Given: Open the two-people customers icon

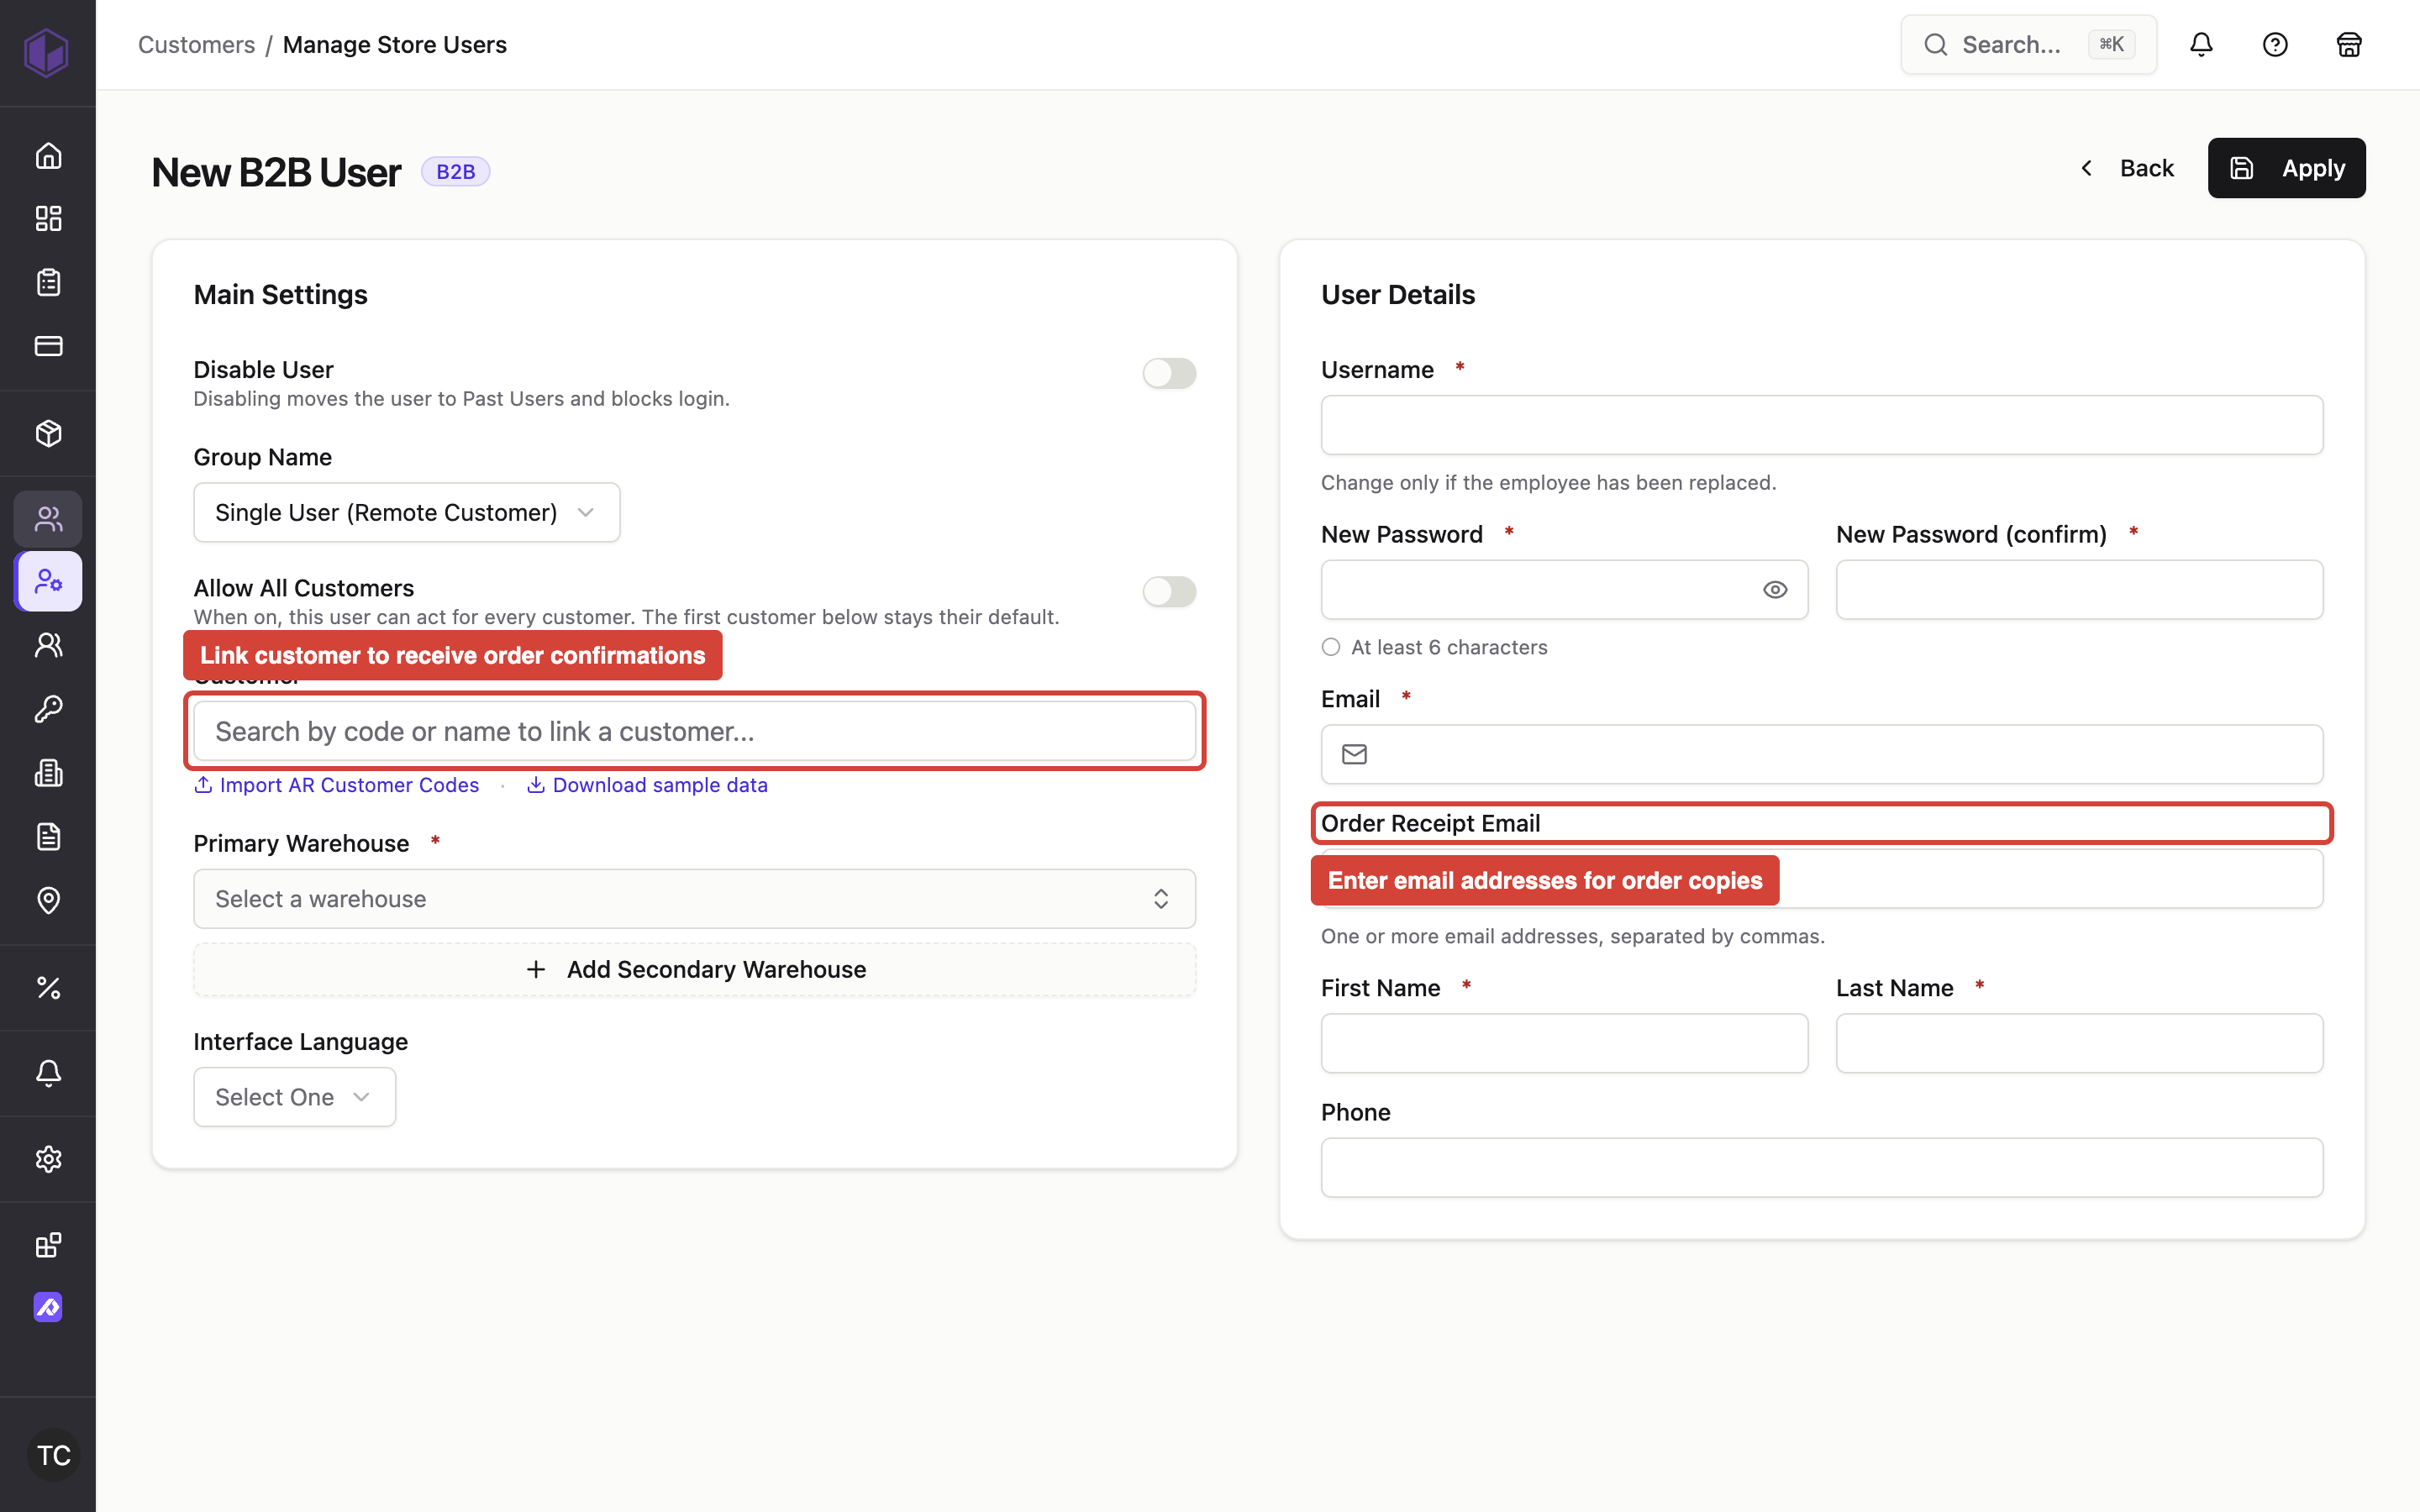Looking at the screenshot, I should tap(48, 518).
